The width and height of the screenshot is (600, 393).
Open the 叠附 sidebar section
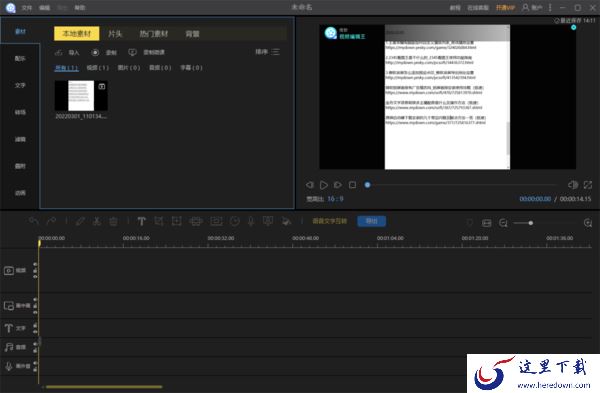(20, 166)
